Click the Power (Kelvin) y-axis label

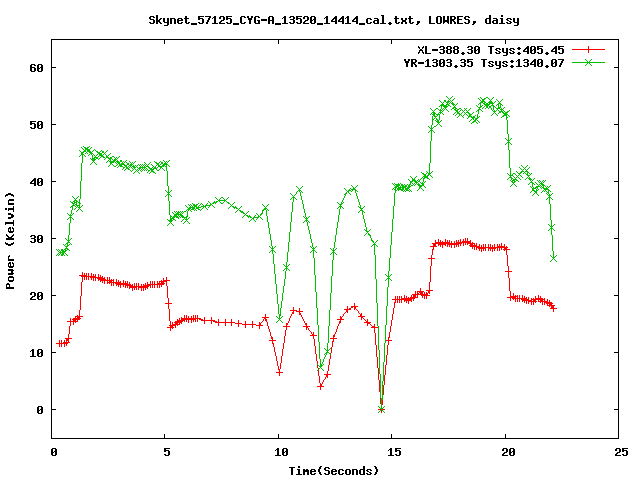click(x=11, y=240)
